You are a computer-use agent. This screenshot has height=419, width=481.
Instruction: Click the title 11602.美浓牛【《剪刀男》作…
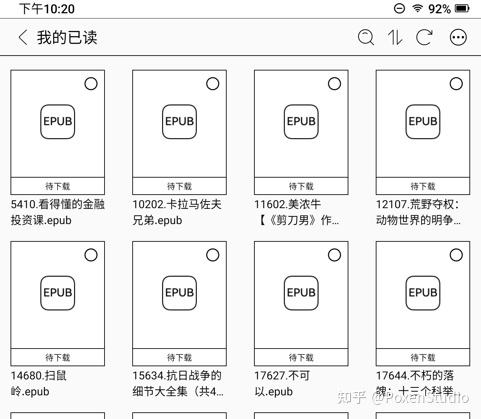(x=297, y=212)
